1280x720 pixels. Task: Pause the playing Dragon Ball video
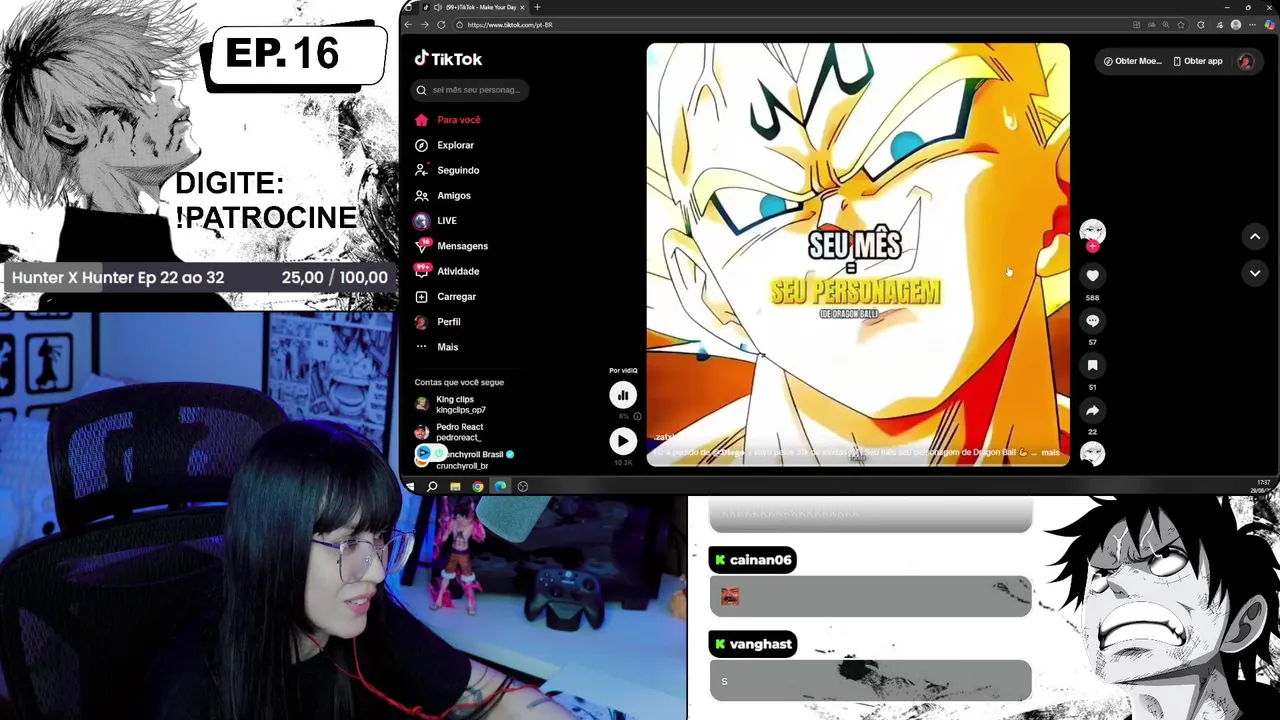[x=858, y=254]
